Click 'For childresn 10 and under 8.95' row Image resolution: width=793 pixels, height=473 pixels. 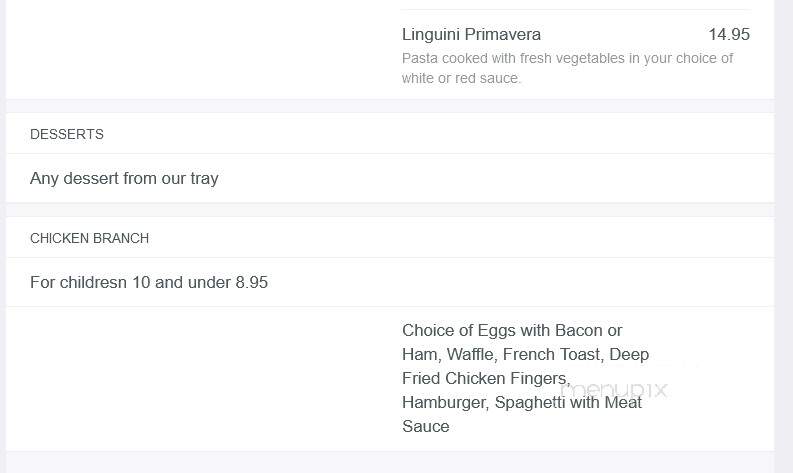coord(390,282)
